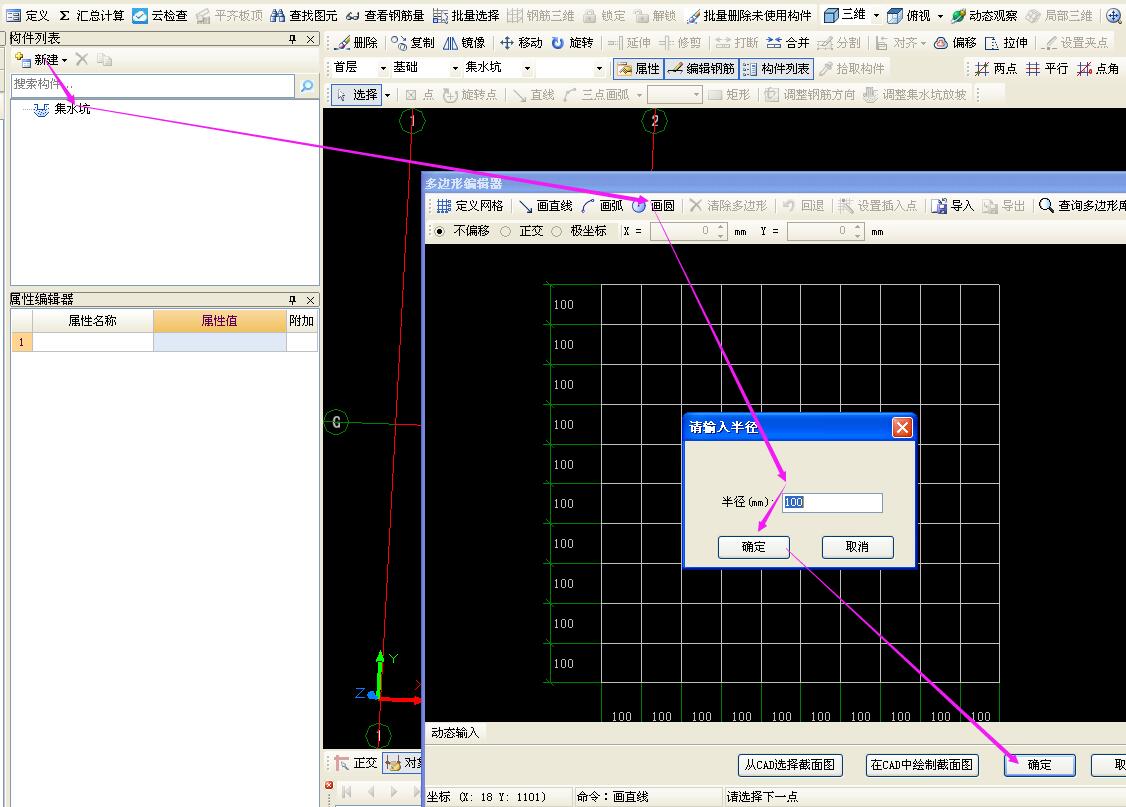Click 两点 two-point axis tool
1126x807 pixels.
click(x=996, y=68)
